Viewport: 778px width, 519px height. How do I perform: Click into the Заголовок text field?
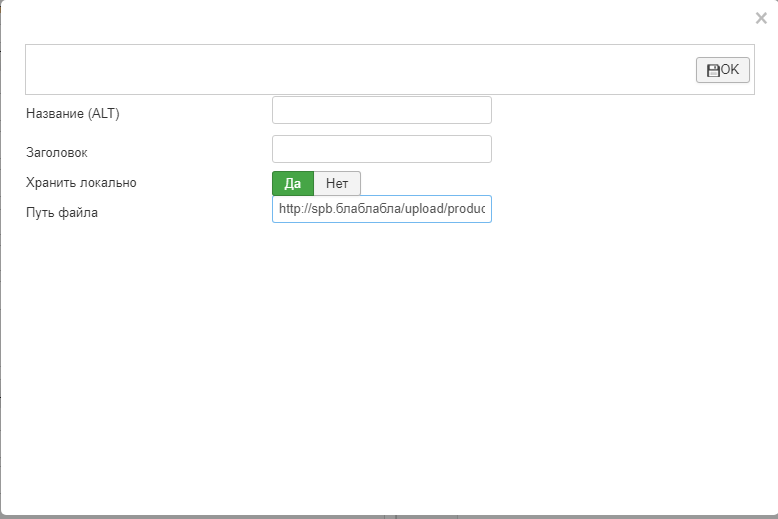(x=382, y=149)
